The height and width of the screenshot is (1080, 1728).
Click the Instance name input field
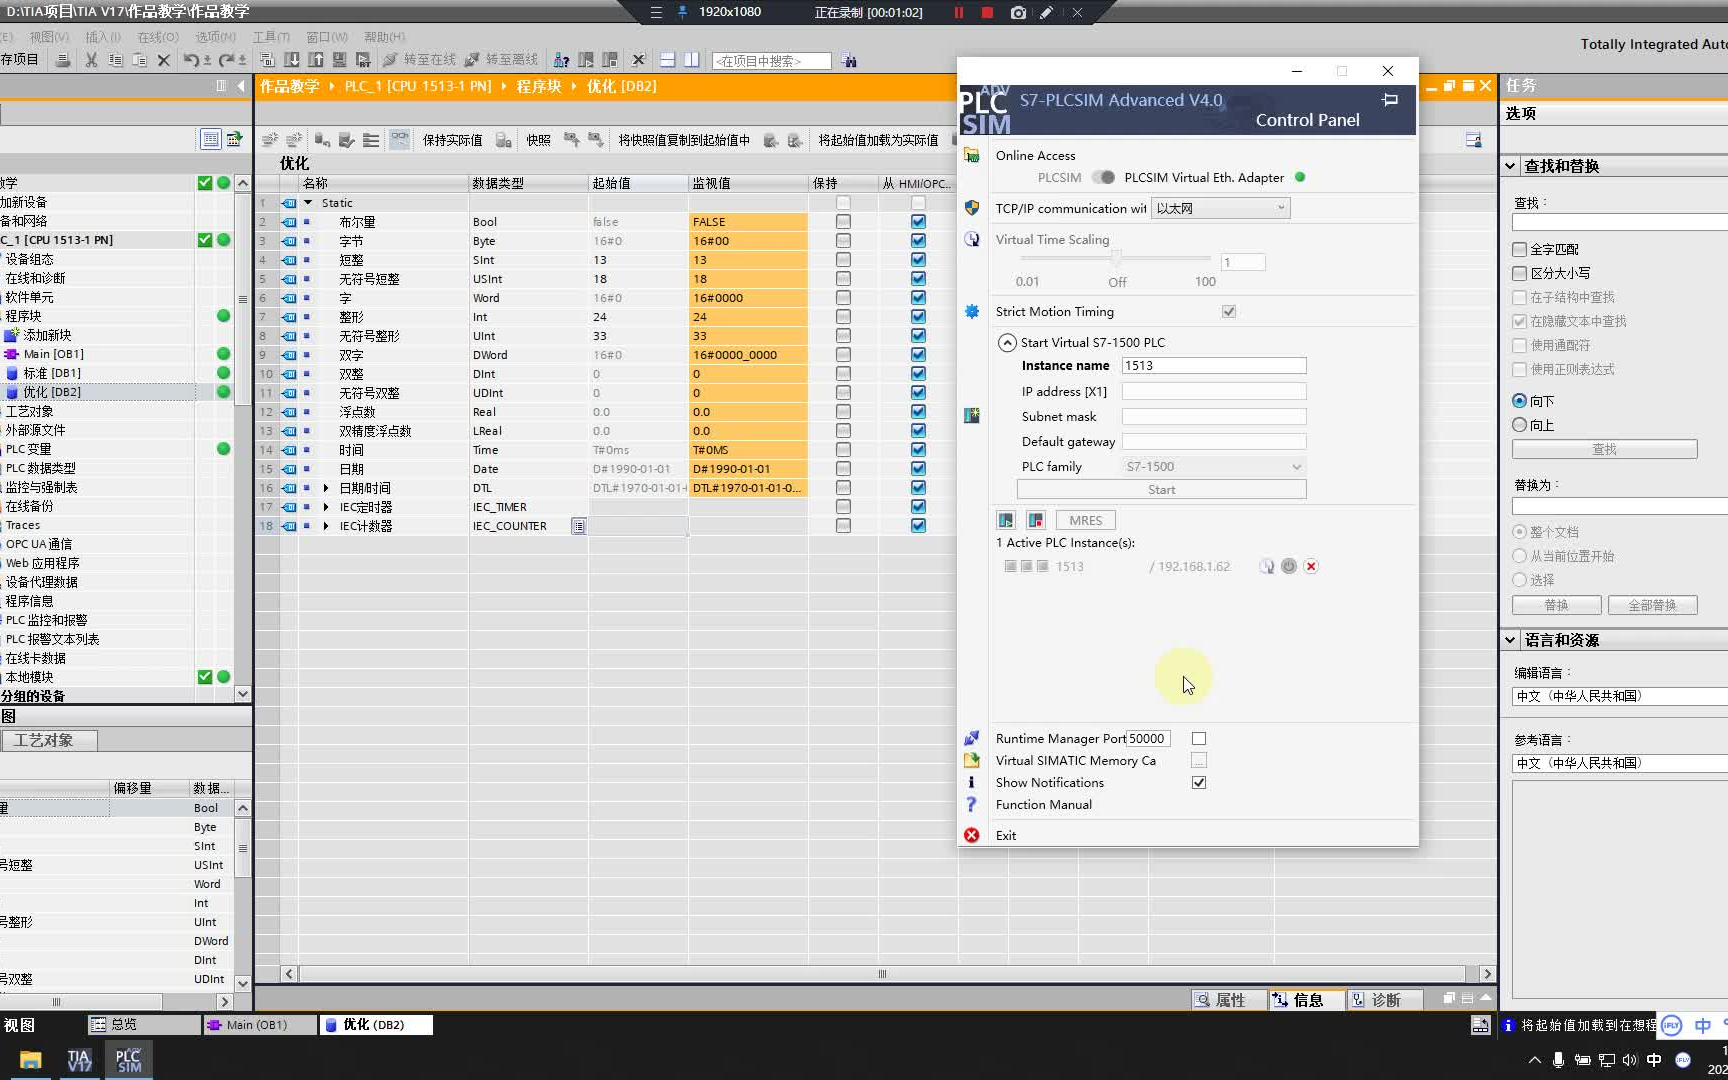tap(1214, 365)
